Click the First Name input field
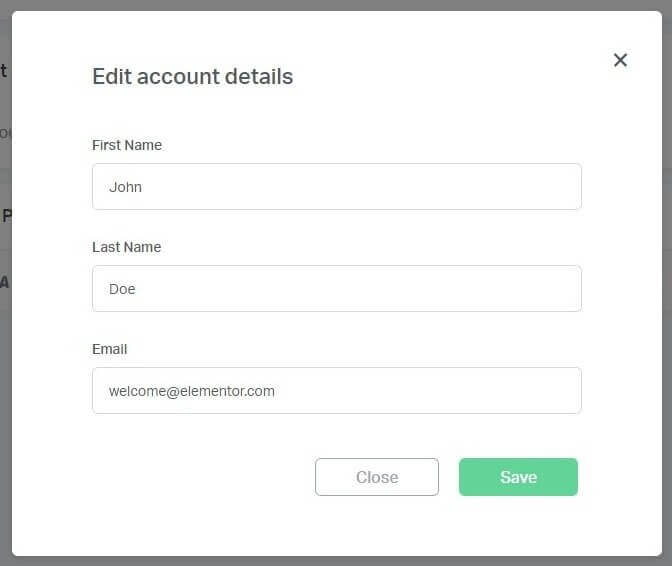The height and width of the screenshot is (566, 672). [336, 187]
